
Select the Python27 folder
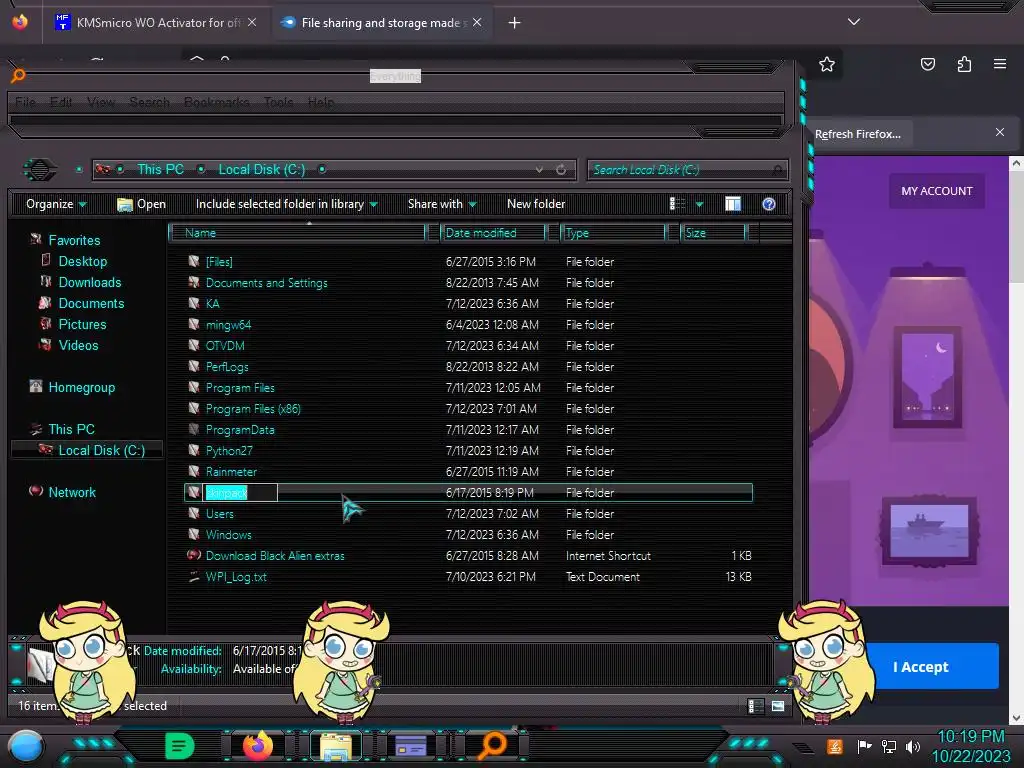[229, 451]
